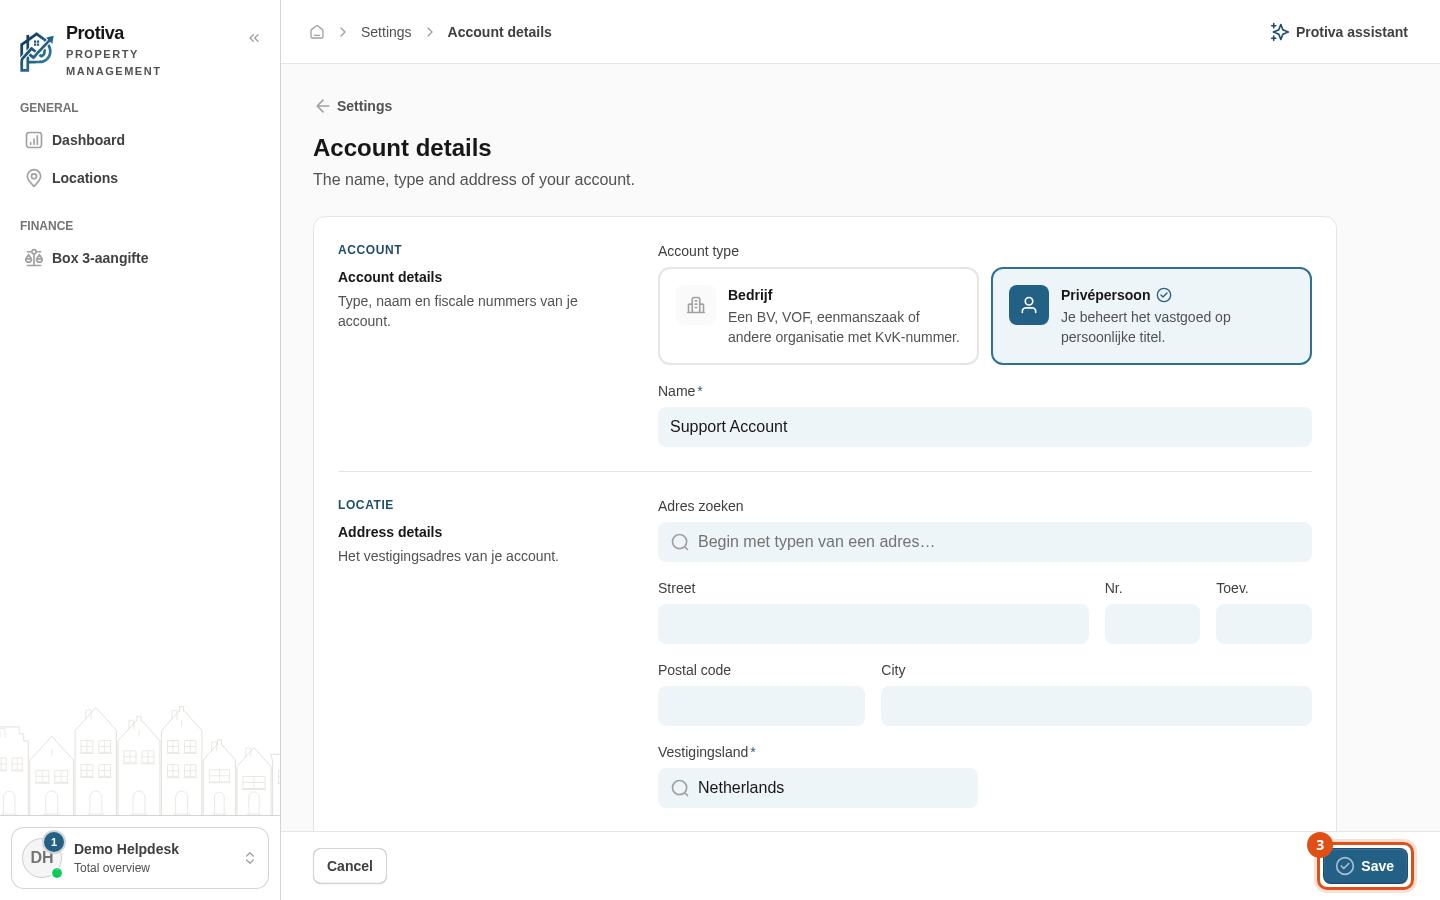Click the search icon in Adres zoeken
This screenshot has width=1440, height=900.
tap(680, 542)
